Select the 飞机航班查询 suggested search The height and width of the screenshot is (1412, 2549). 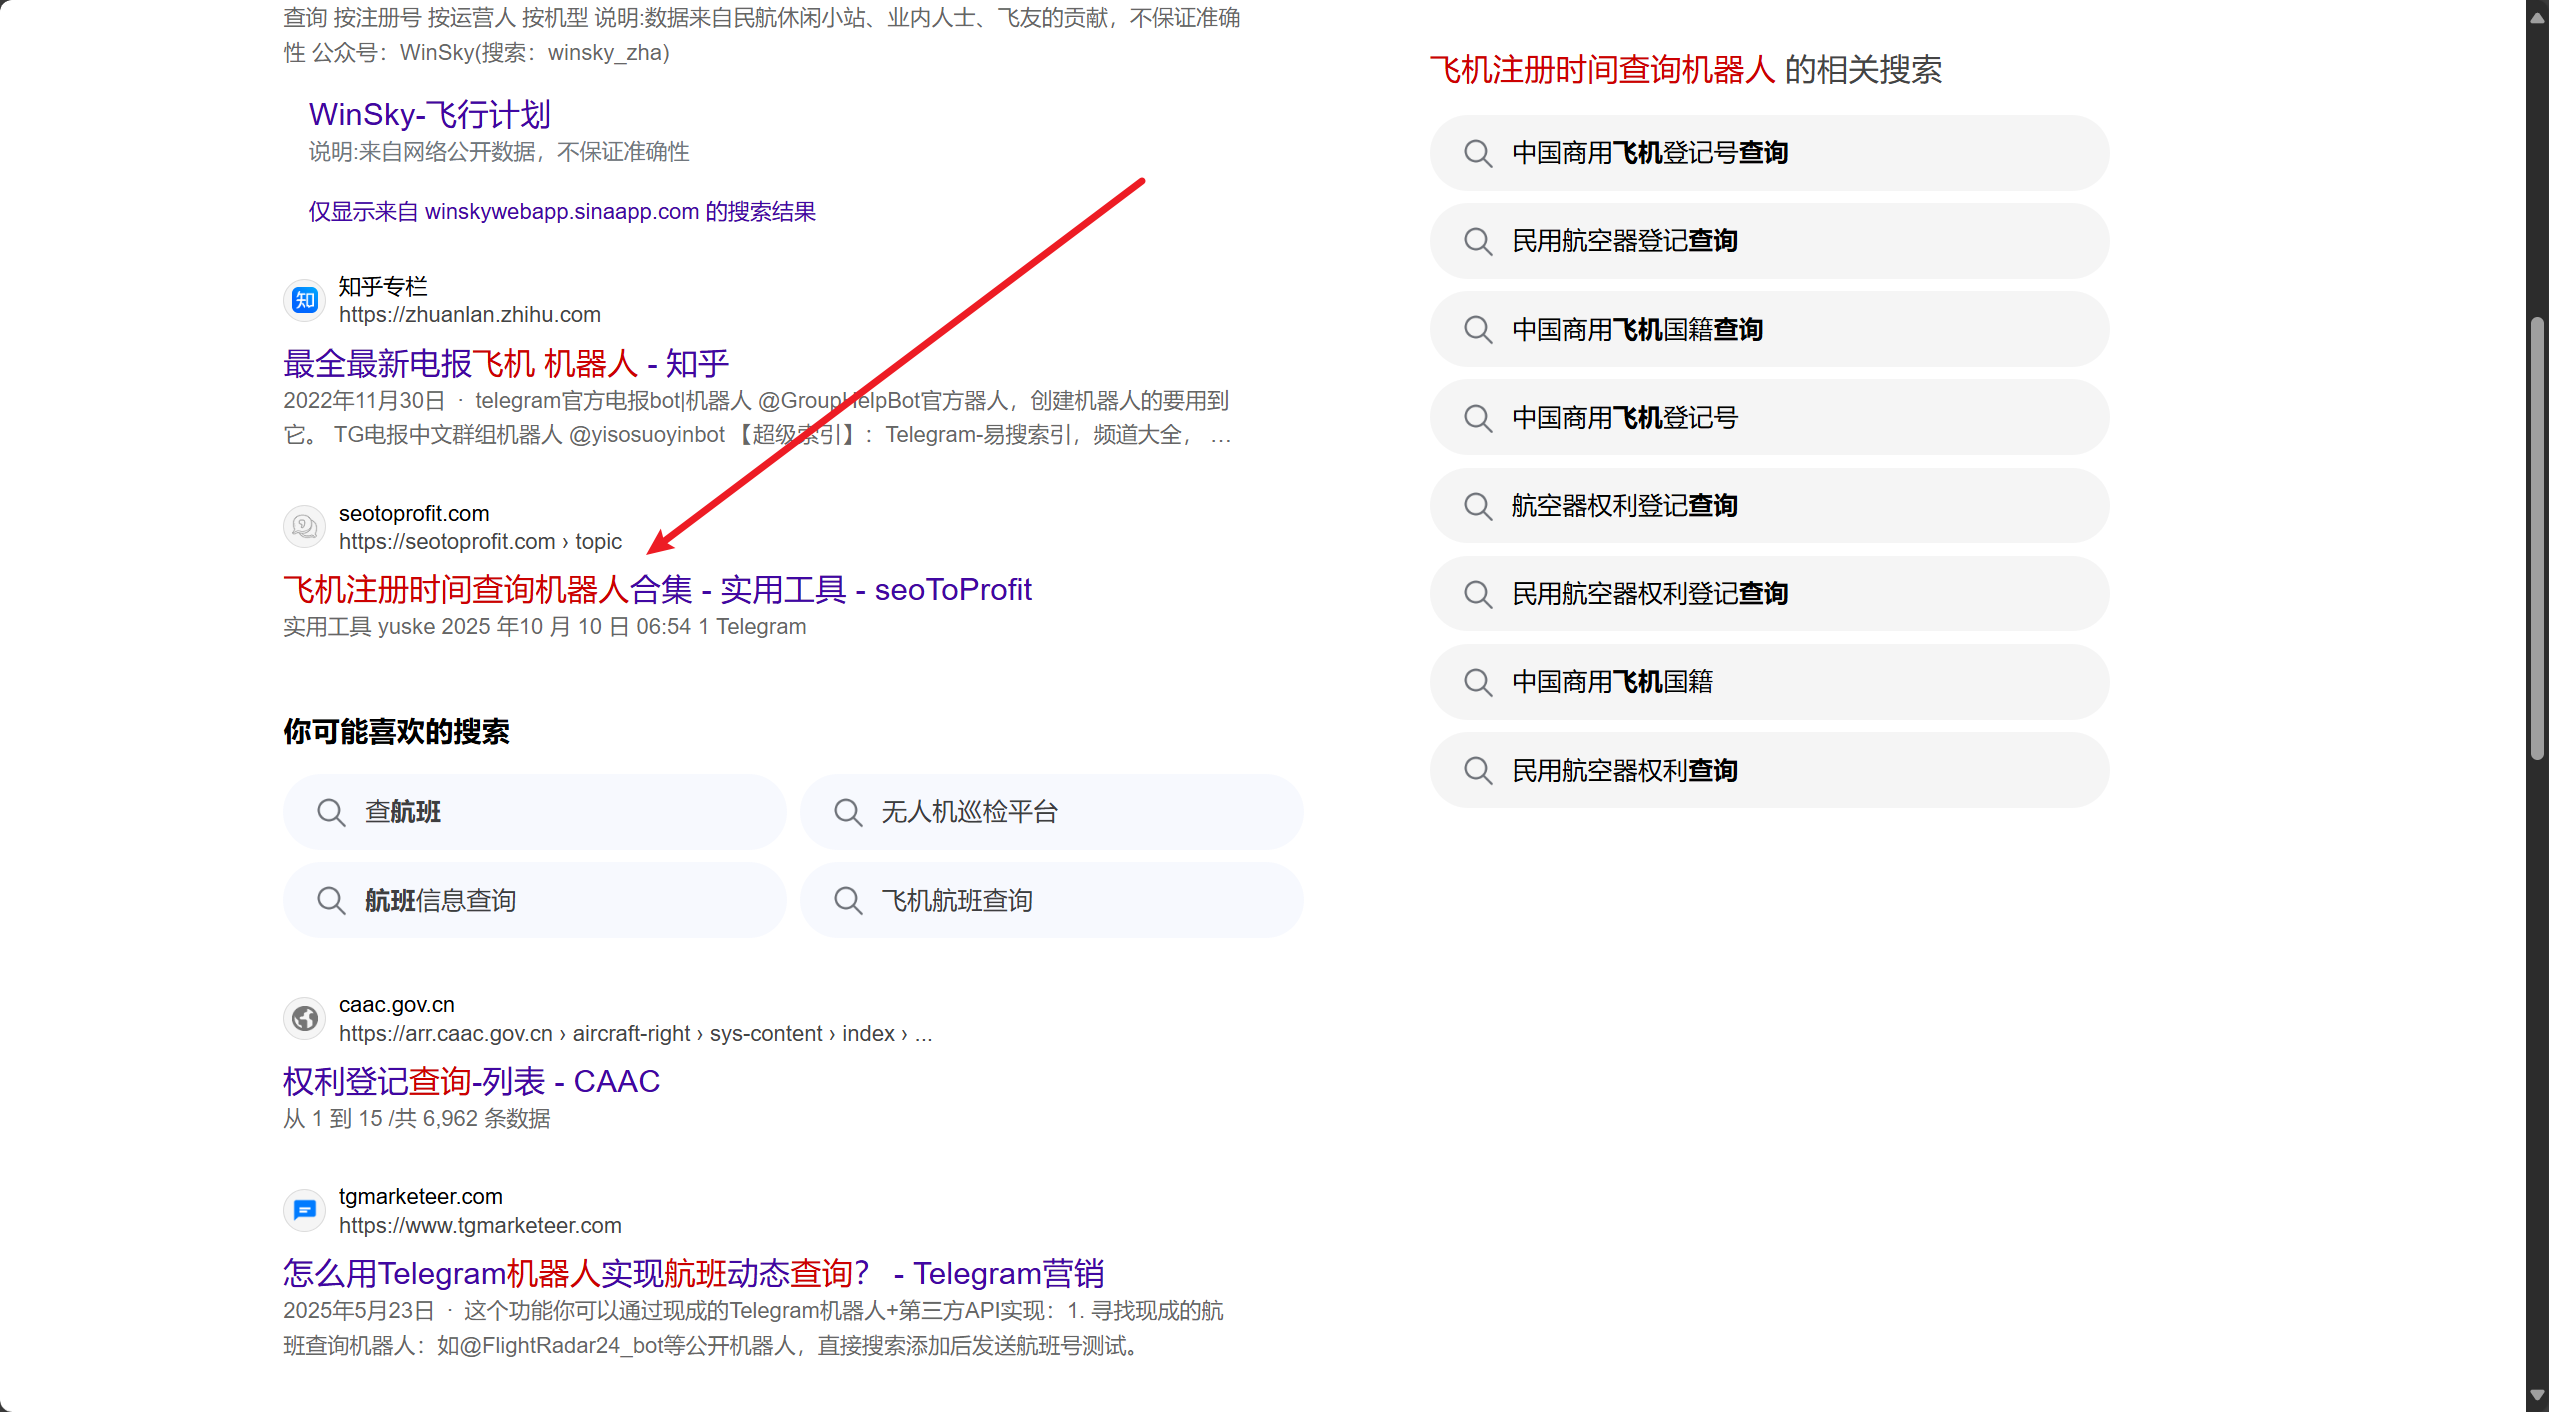pos(957,901)
